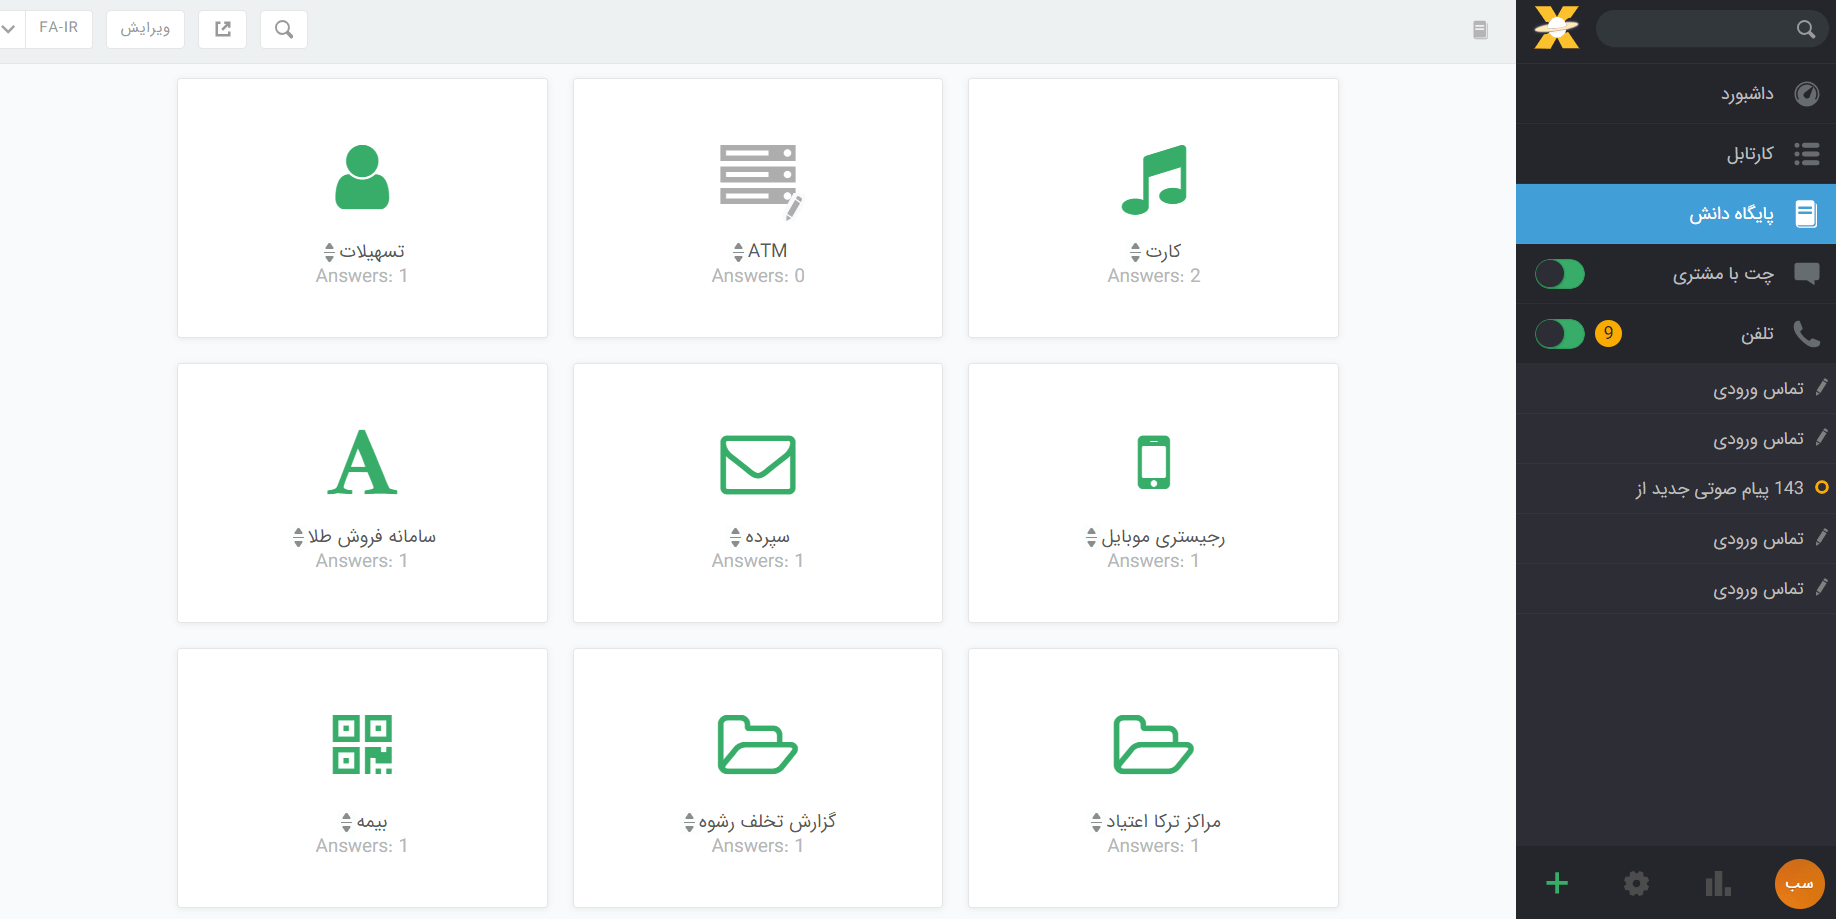Click the sort arrows beside گزارش تخلف رشوه
The height and width of the screenshot is (919, 1836).
tap(689, 822)
